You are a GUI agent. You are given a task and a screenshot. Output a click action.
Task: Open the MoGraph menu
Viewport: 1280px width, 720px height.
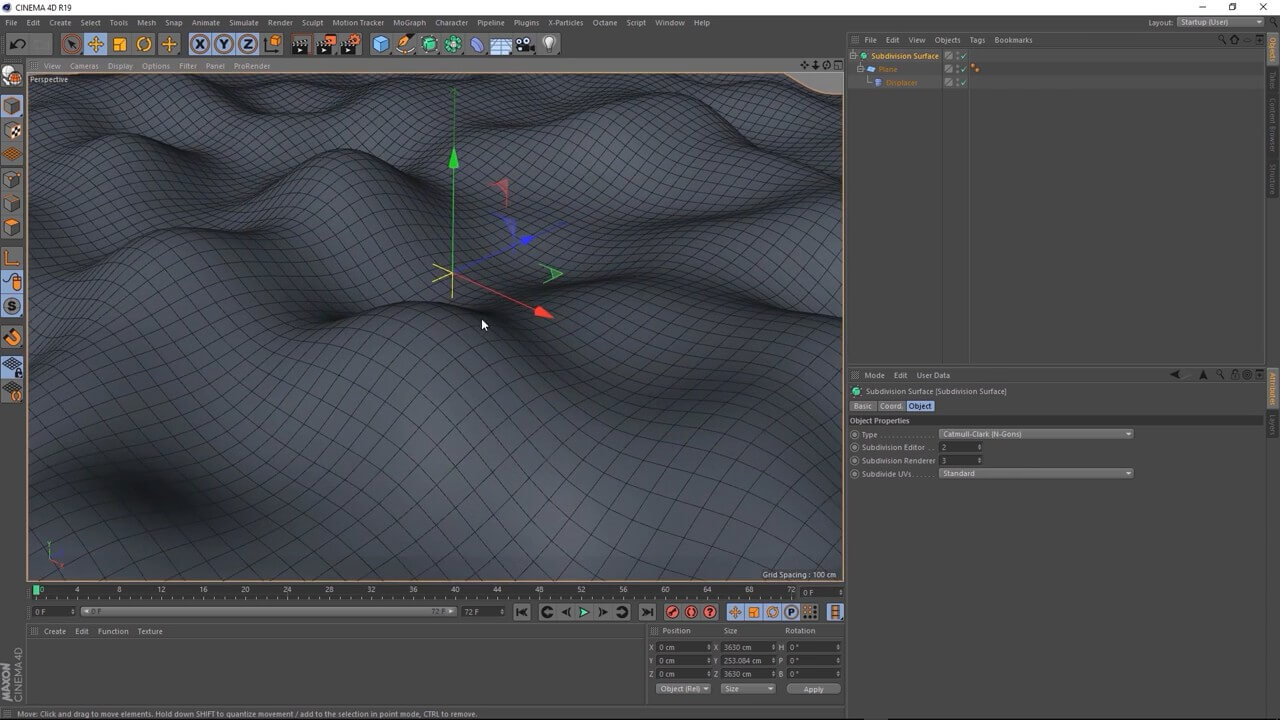pos(409,22)
